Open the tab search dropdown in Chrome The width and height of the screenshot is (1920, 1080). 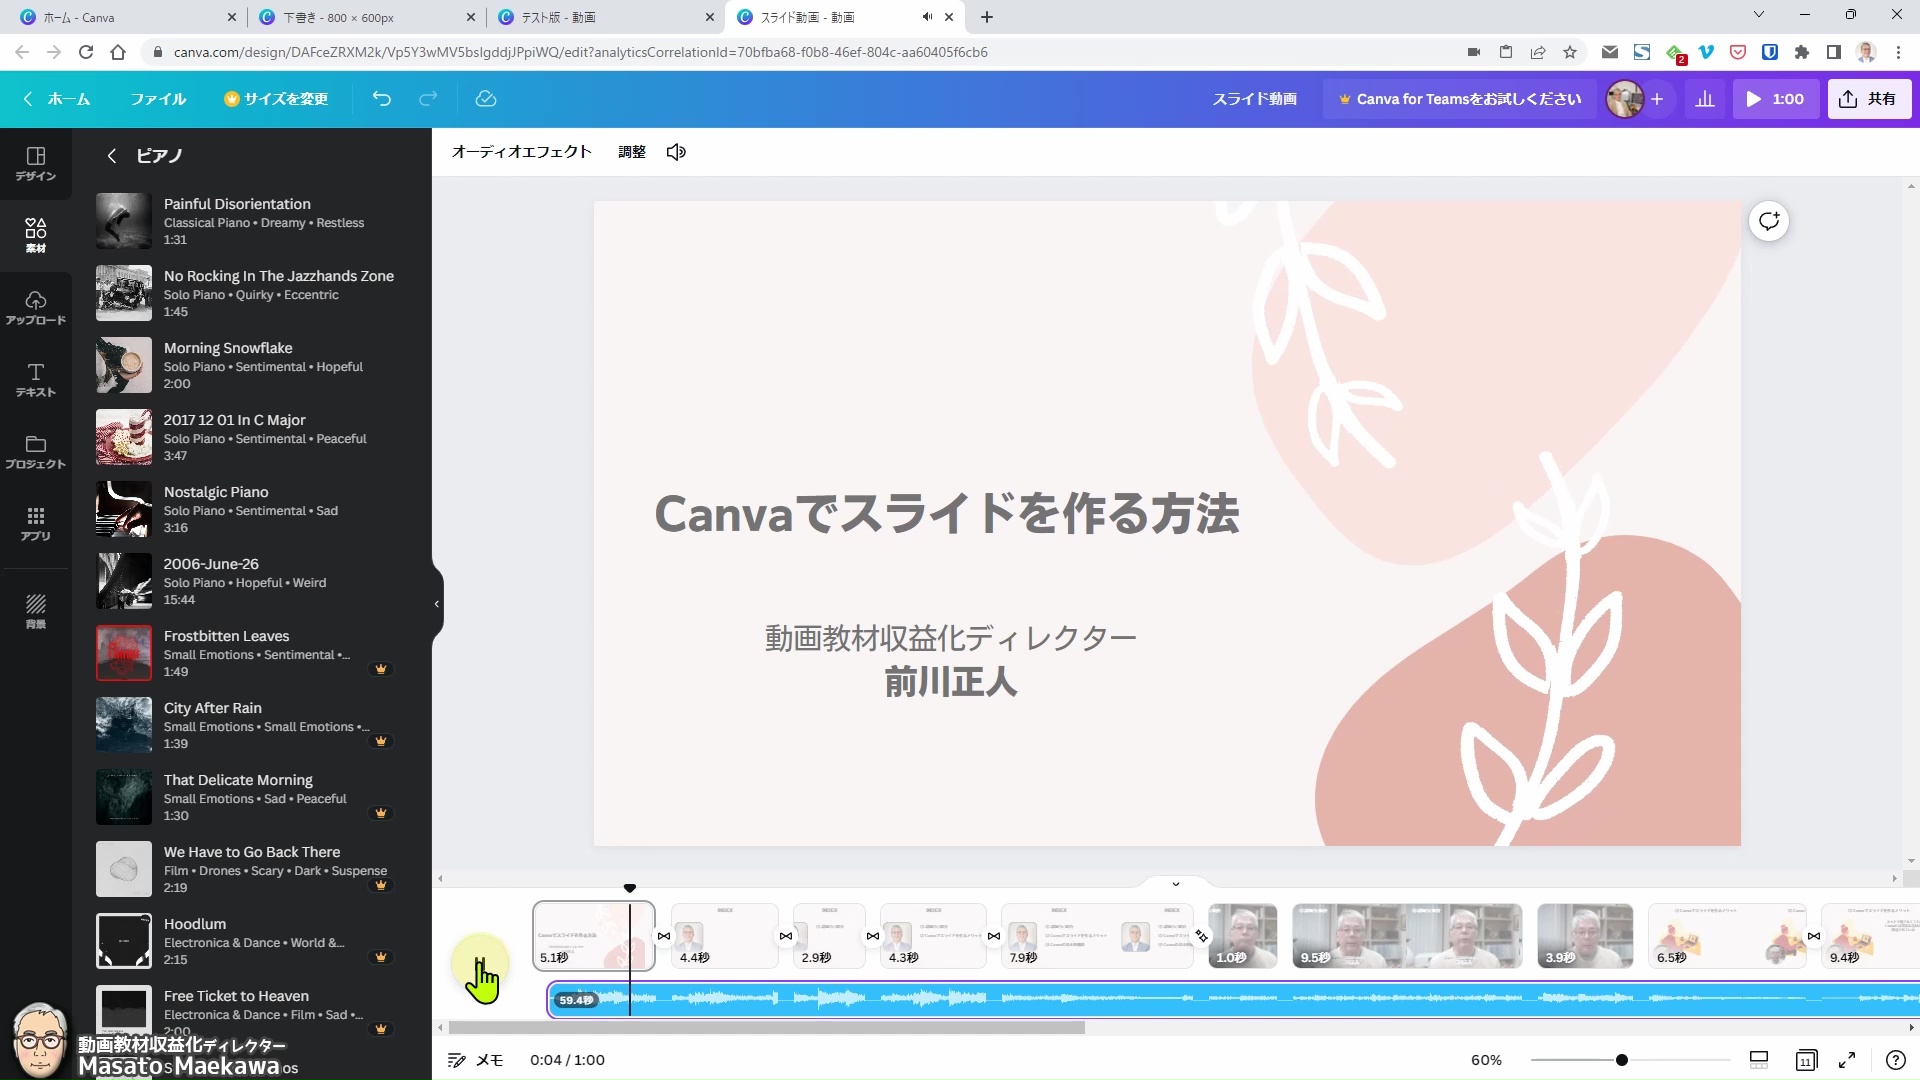coord(1759,15)
